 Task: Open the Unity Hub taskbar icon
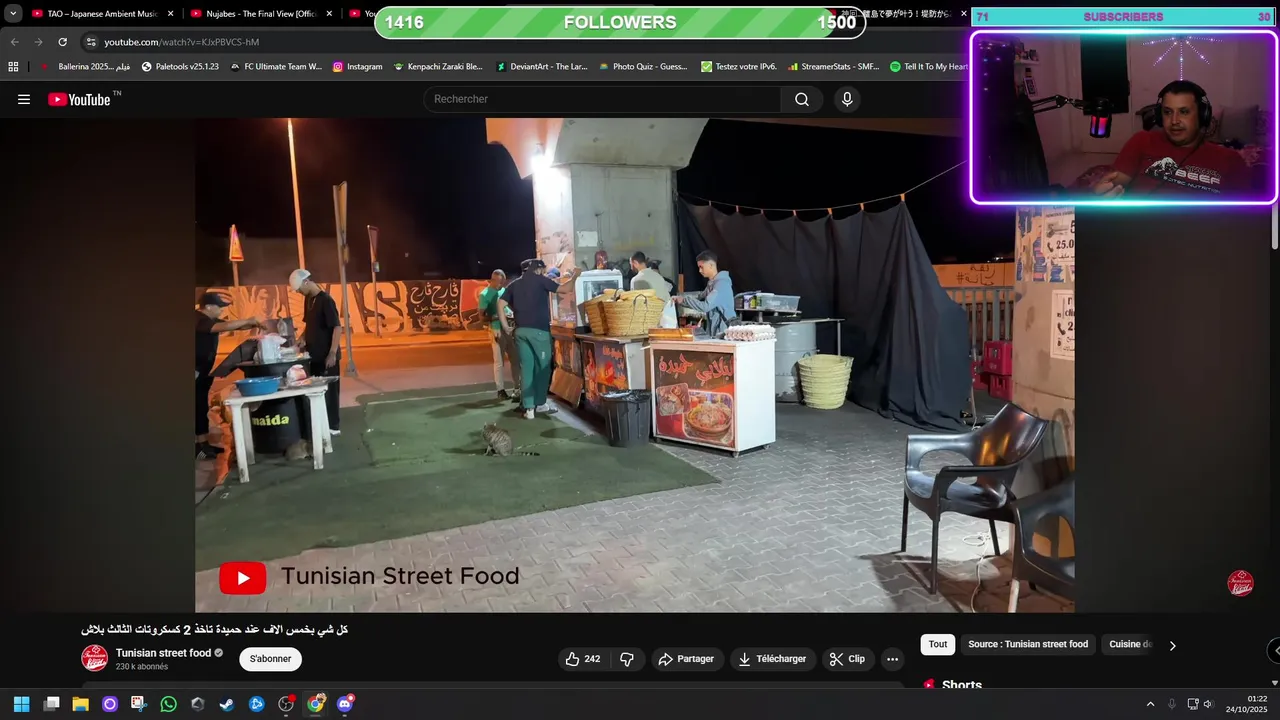pyautogui.click(x=198, y=704)
